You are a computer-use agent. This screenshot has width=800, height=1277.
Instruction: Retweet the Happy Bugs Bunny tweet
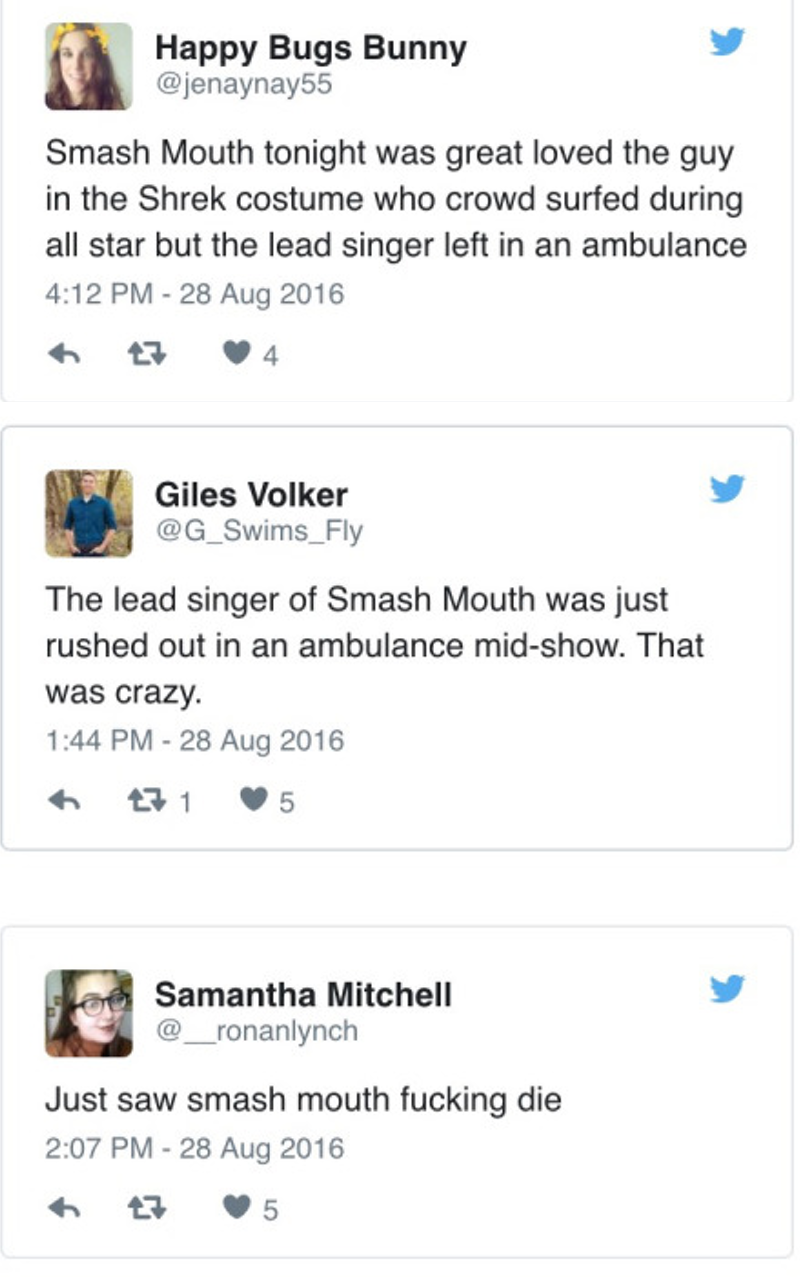pyautogui.click(x=150, y=355)
